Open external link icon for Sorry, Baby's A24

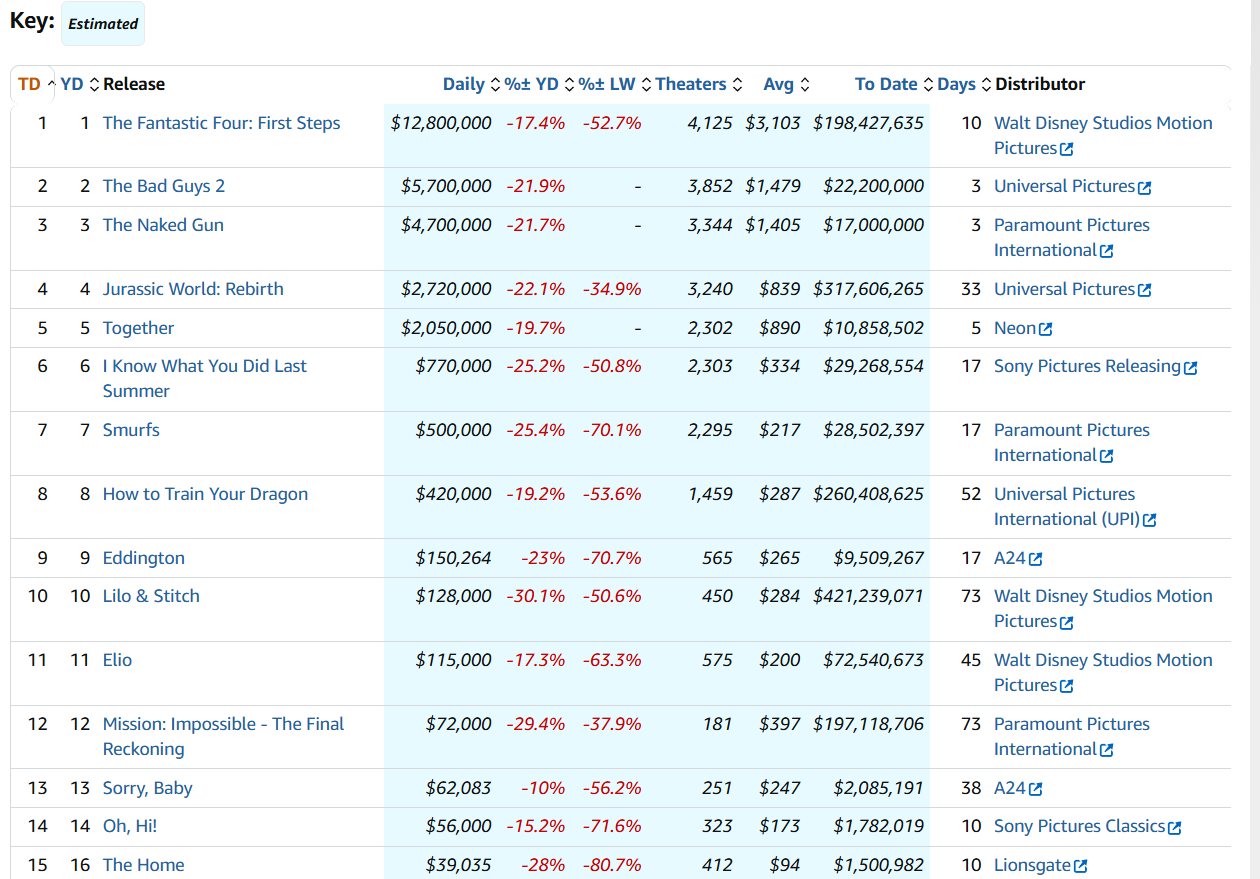[x=1036, y=789]
